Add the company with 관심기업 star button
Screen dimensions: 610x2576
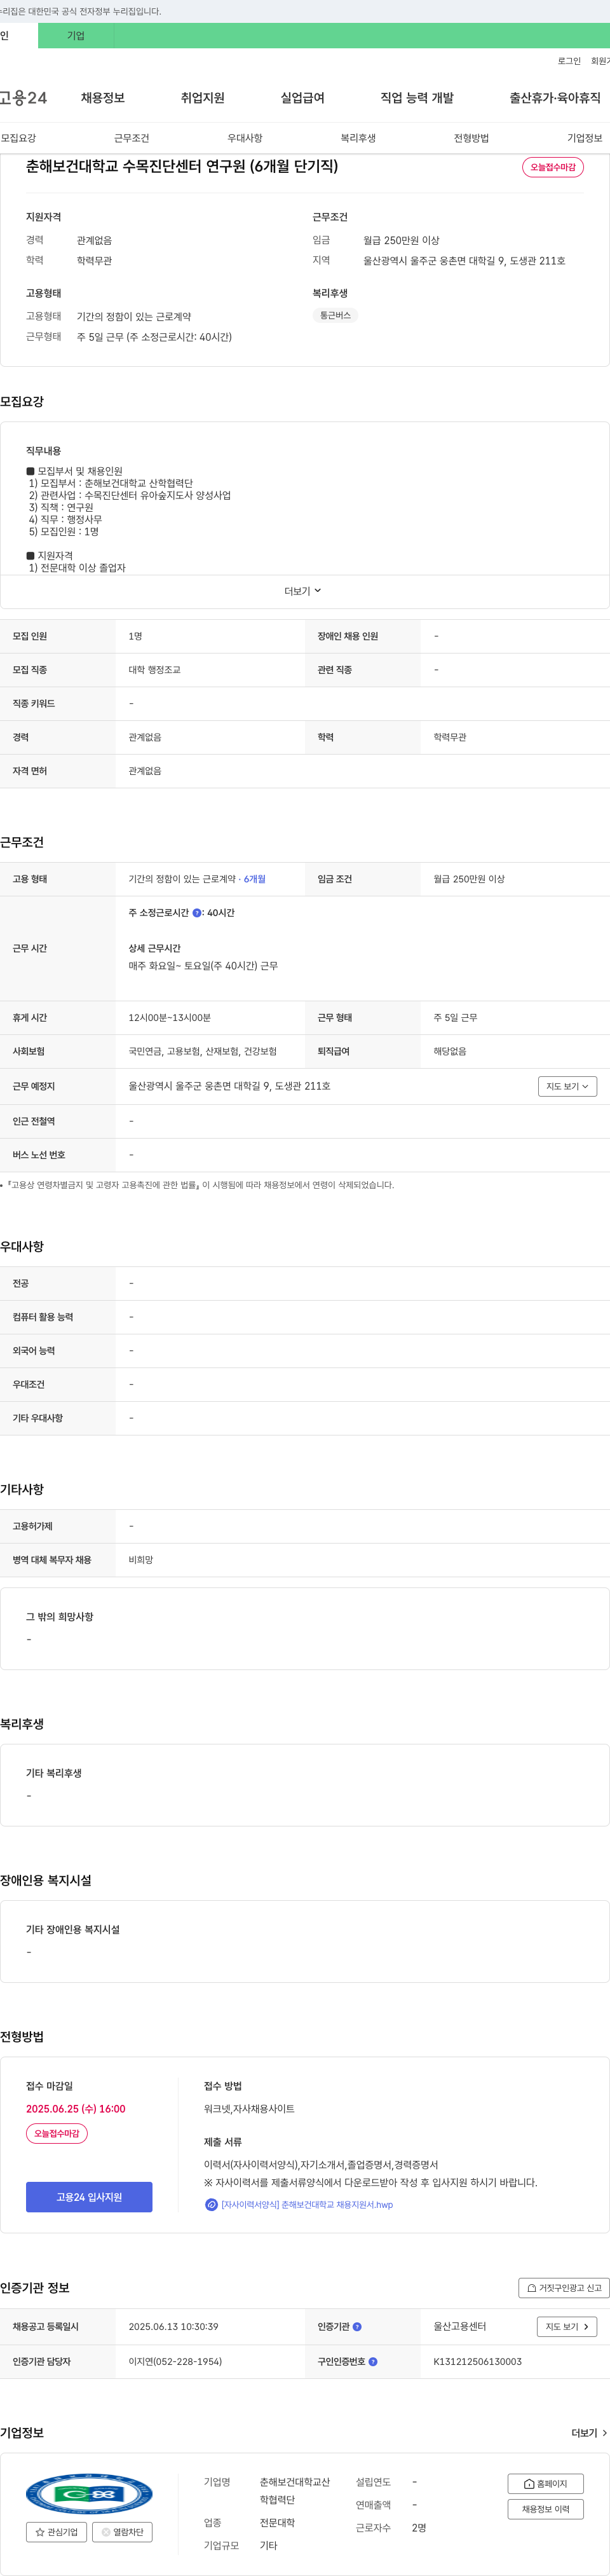[x=56, y=2532]
